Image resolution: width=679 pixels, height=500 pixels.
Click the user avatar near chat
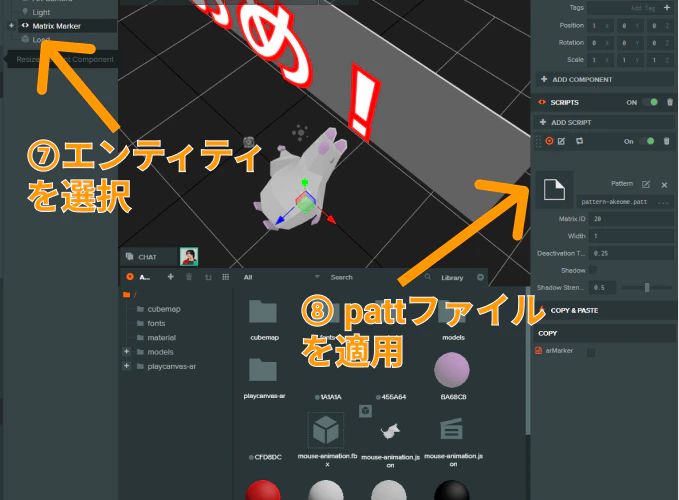point(189,256)
